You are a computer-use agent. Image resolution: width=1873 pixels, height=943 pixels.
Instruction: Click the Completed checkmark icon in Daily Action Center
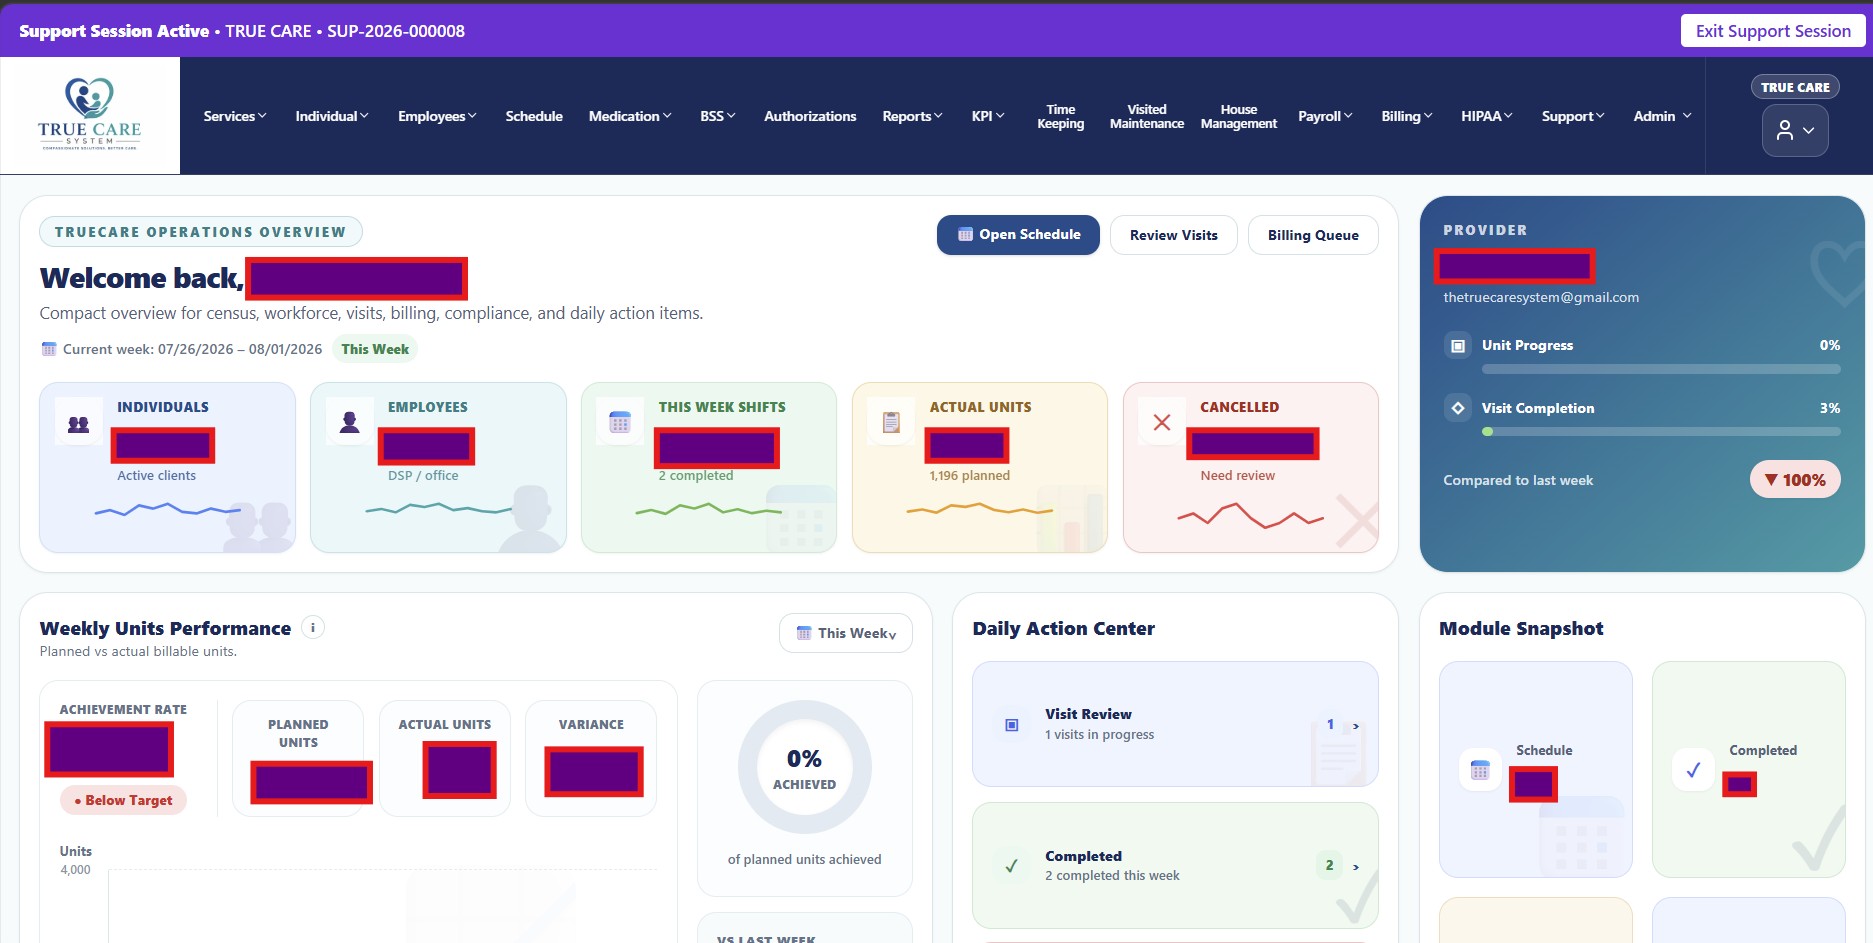[x=1012, y=866]
